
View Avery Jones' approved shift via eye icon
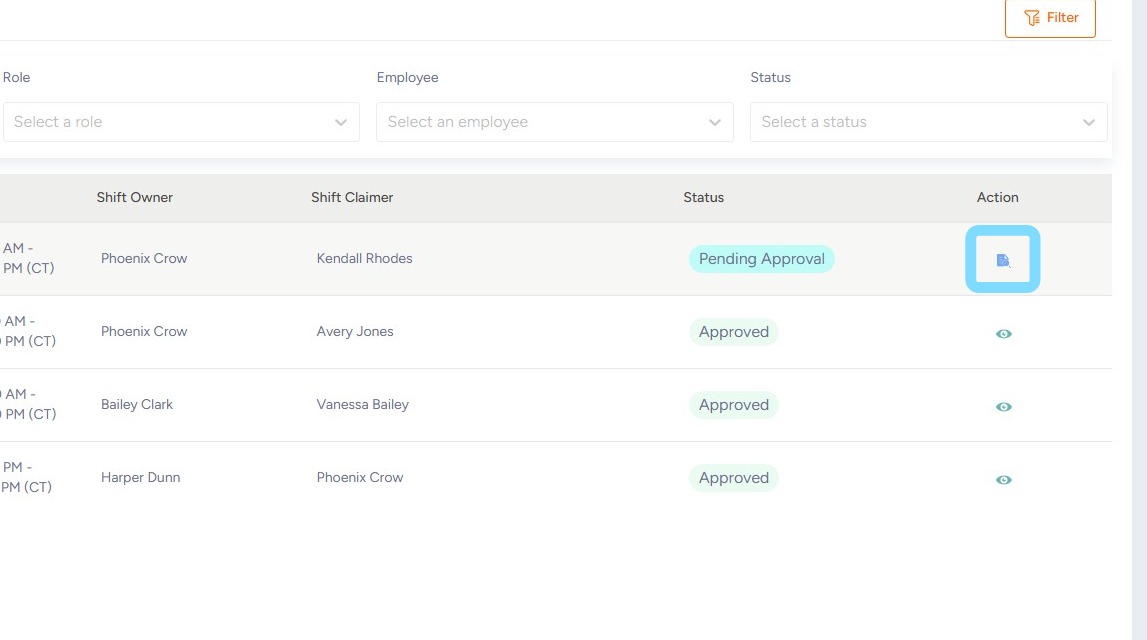point(1004,334)
